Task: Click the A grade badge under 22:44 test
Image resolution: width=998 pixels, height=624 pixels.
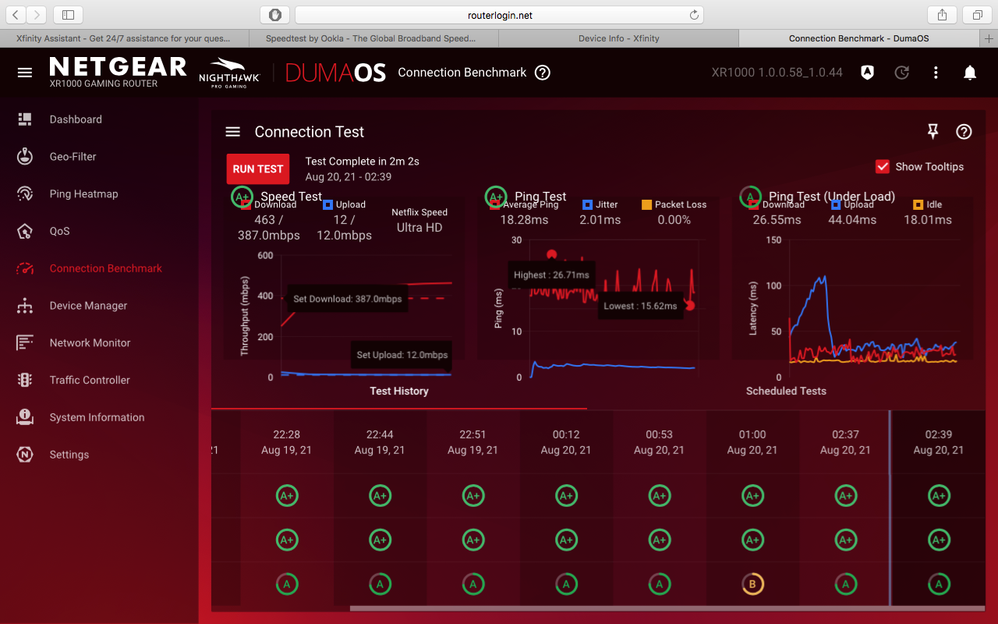Action: coord(380,584)
